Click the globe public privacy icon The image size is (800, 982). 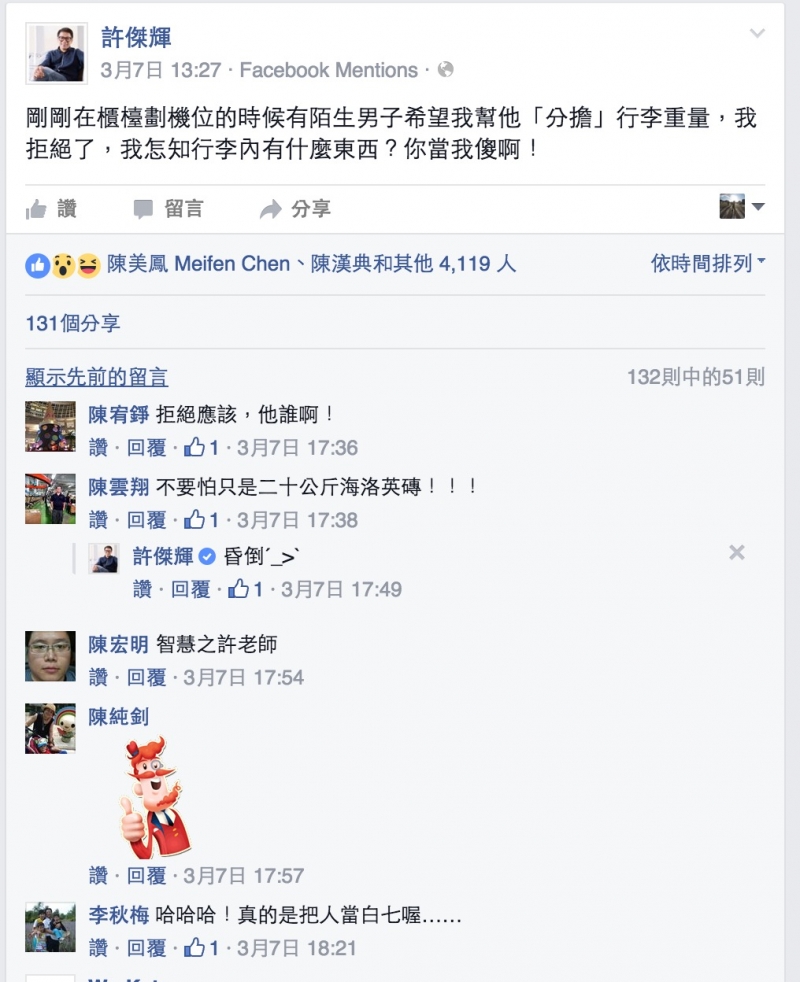(x=445, y=70)
